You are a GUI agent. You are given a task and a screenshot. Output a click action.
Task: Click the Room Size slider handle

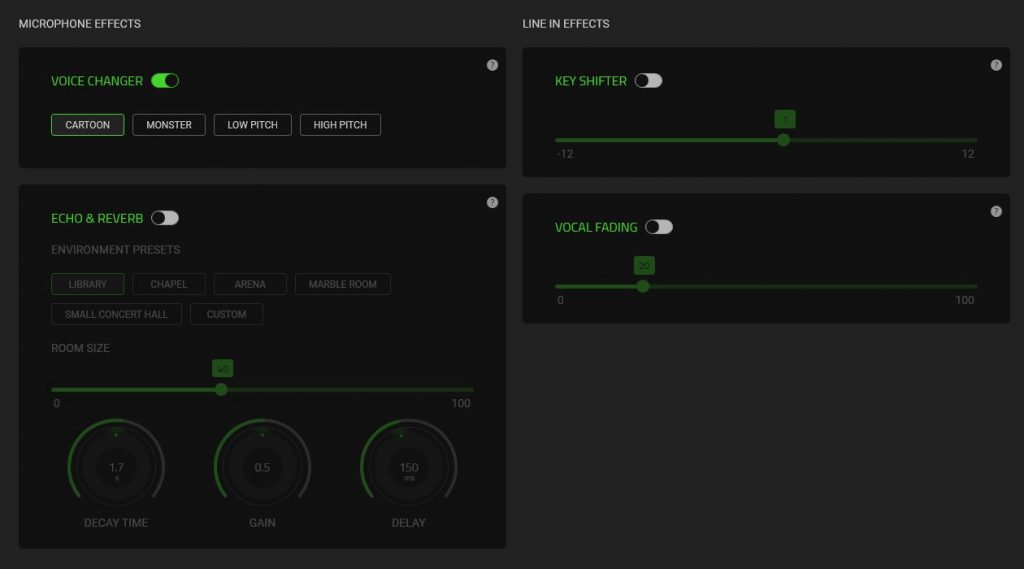pyautogui.click(x=221, y=389)
